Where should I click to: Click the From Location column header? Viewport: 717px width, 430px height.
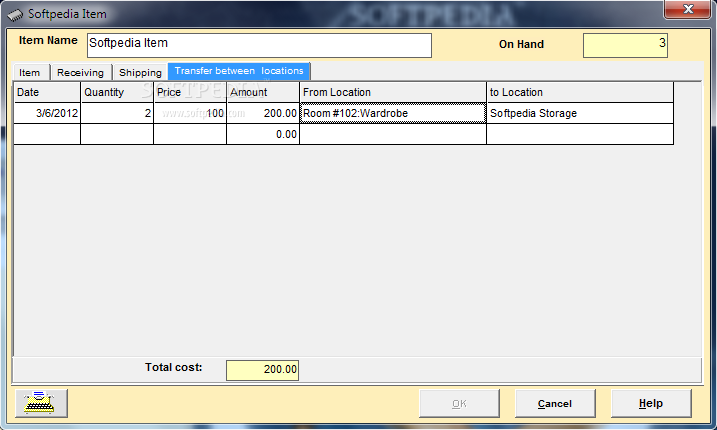click(x=393, y=92)
